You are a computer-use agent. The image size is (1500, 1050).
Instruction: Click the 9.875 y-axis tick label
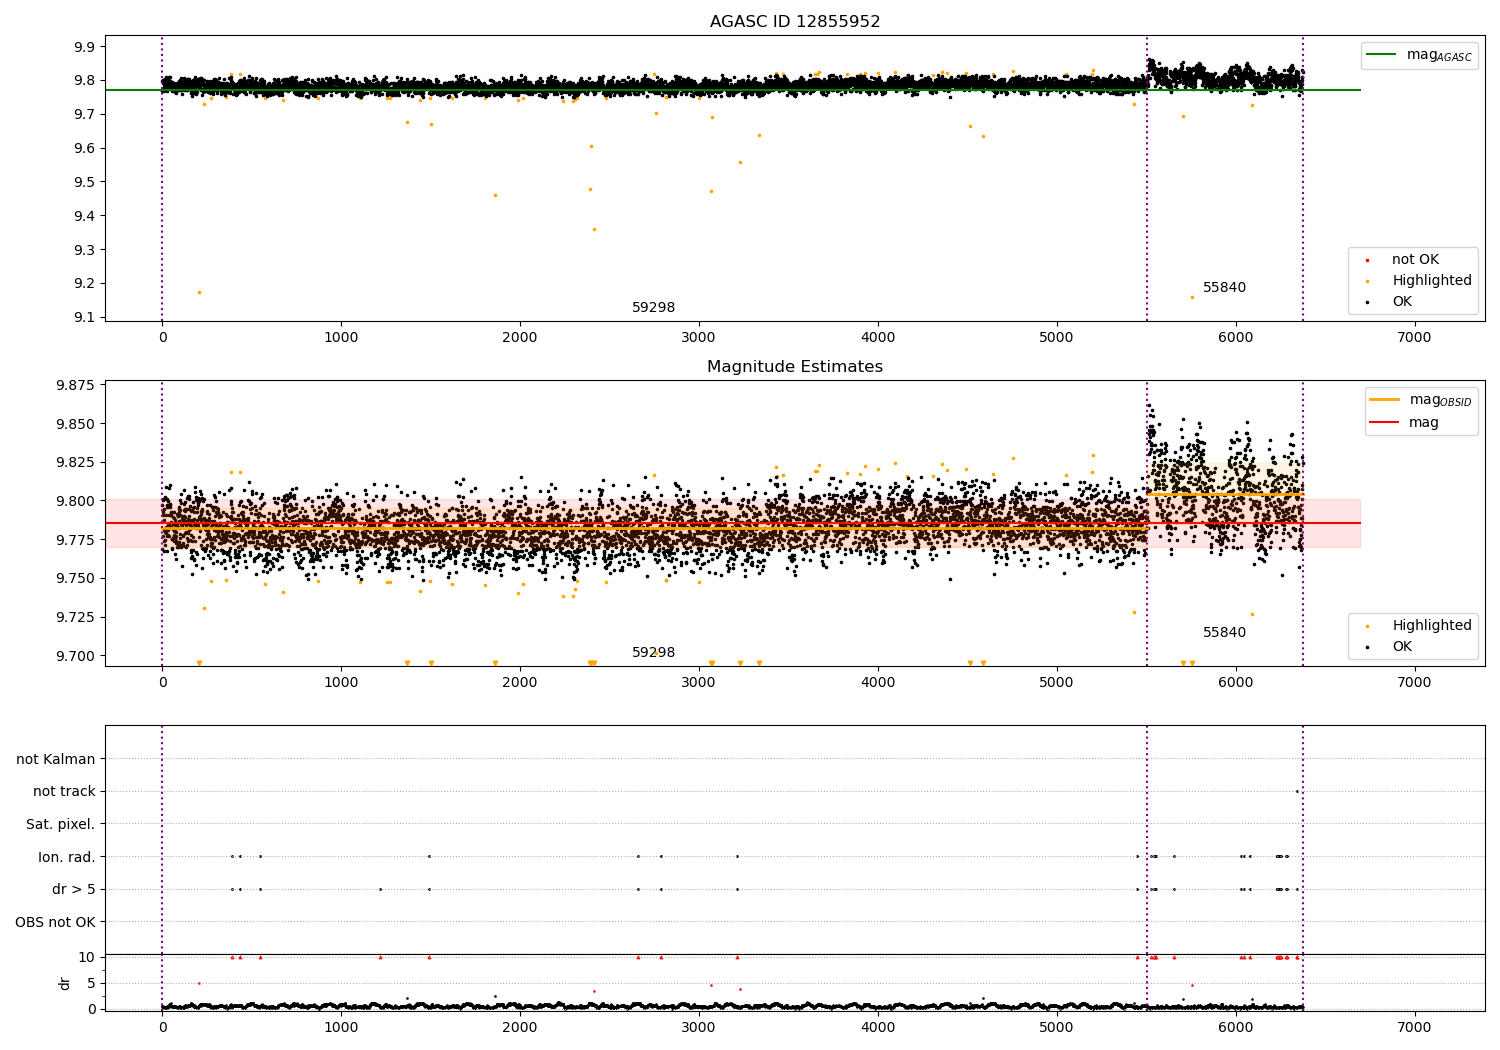pos(78,385)
